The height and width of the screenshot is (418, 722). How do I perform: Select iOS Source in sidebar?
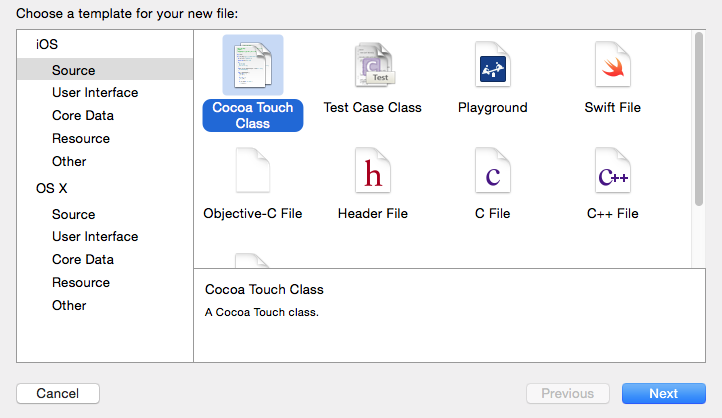[73, 70]
